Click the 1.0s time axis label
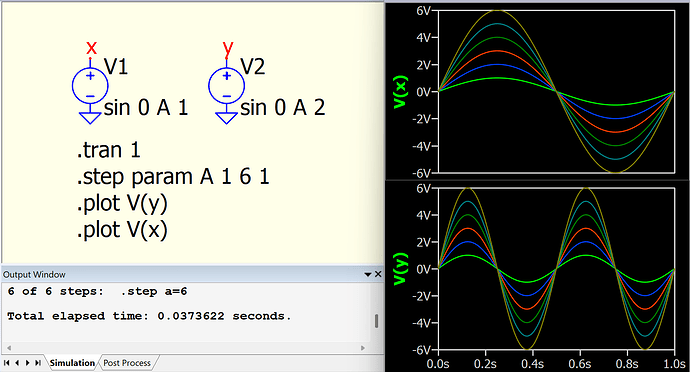The width and height of the screenshot is (690, 372). pyautogui.click(x=674, y=364)
